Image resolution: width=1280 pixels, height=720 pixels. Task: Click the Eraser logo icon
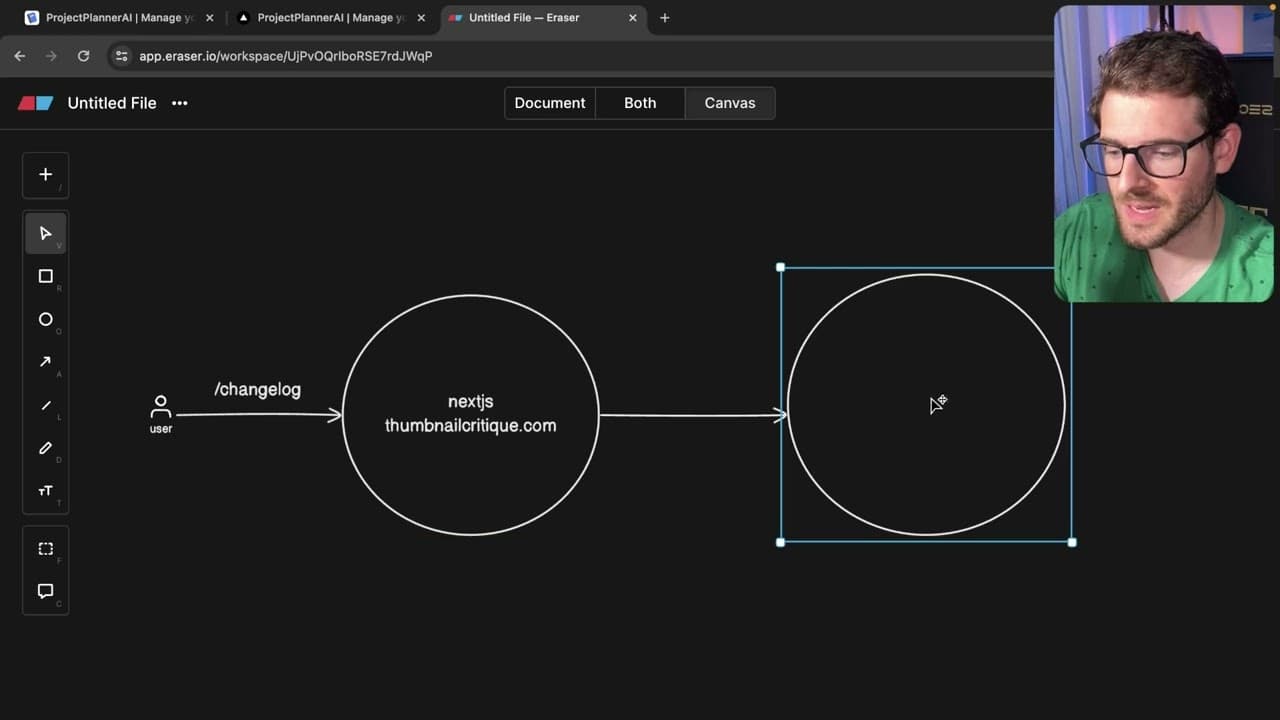tap(35, 103)
